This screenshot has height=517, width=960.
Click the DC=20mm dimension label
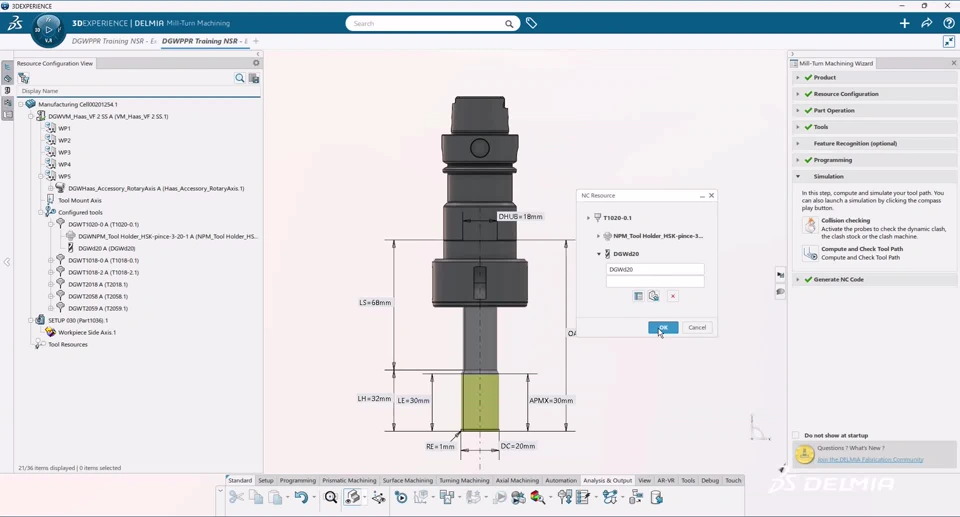point(518,447)
